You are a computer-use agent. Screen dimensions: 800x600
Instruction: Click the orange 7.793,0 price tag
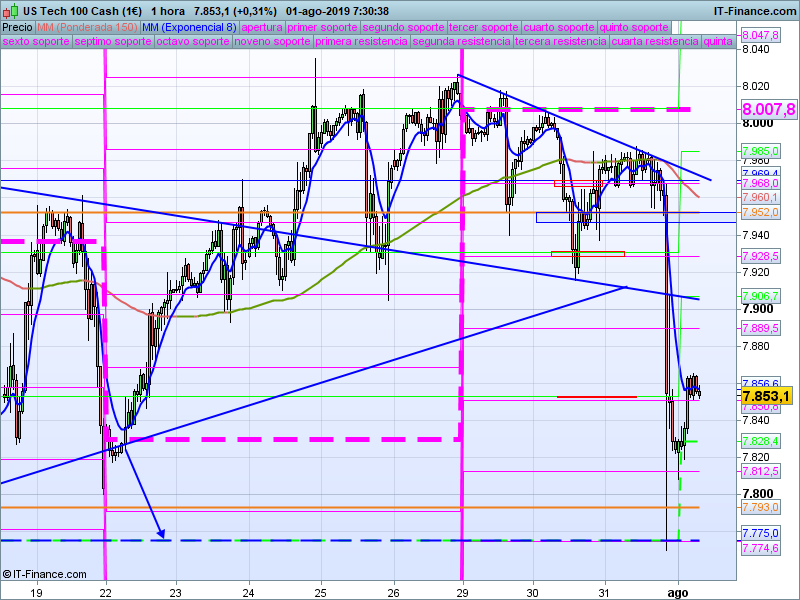tap(760, 507)
